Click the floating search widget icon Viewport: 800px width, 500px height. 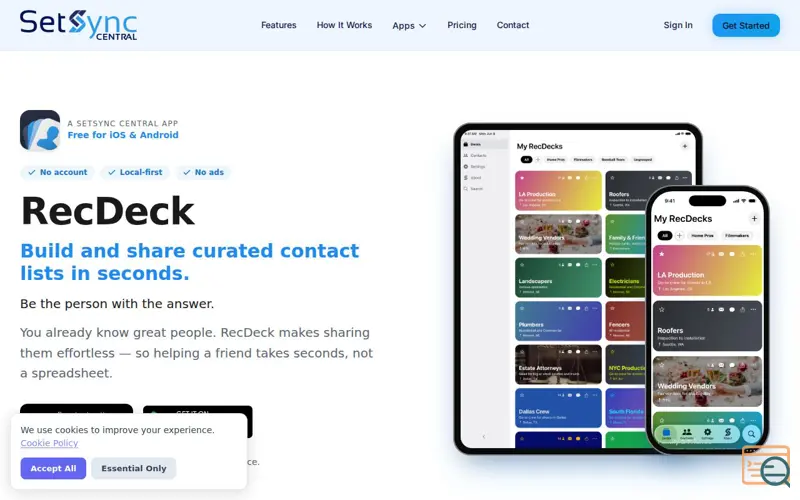[x=766, y=465]
